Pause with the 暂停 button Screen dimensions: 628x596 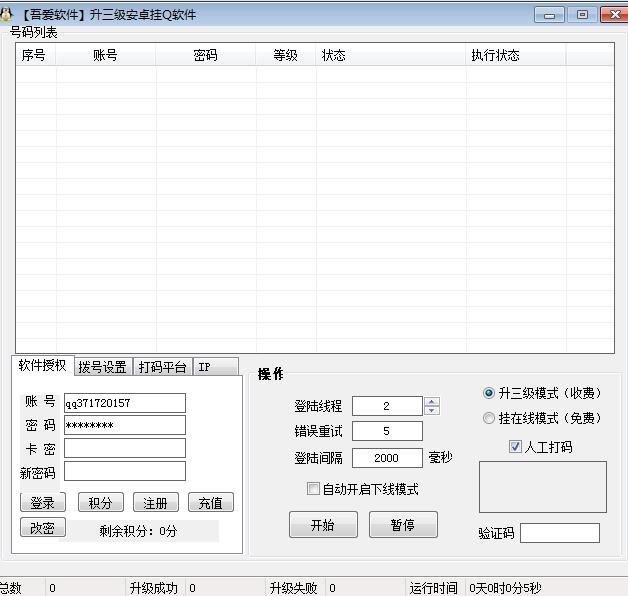403,525
